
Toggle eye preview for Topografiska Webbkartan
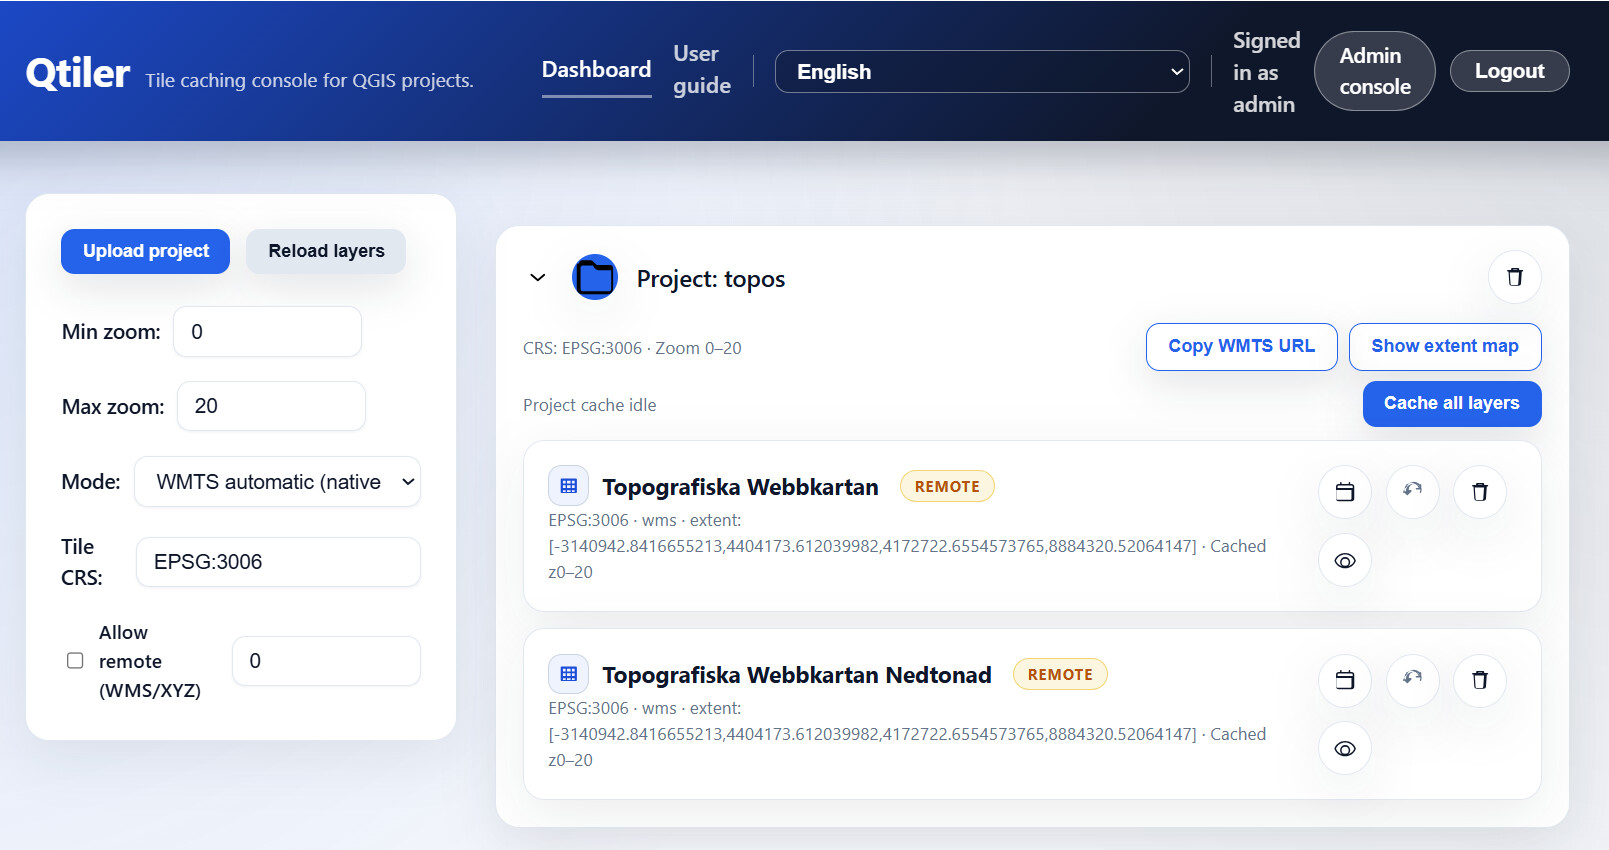point(1345,561)
